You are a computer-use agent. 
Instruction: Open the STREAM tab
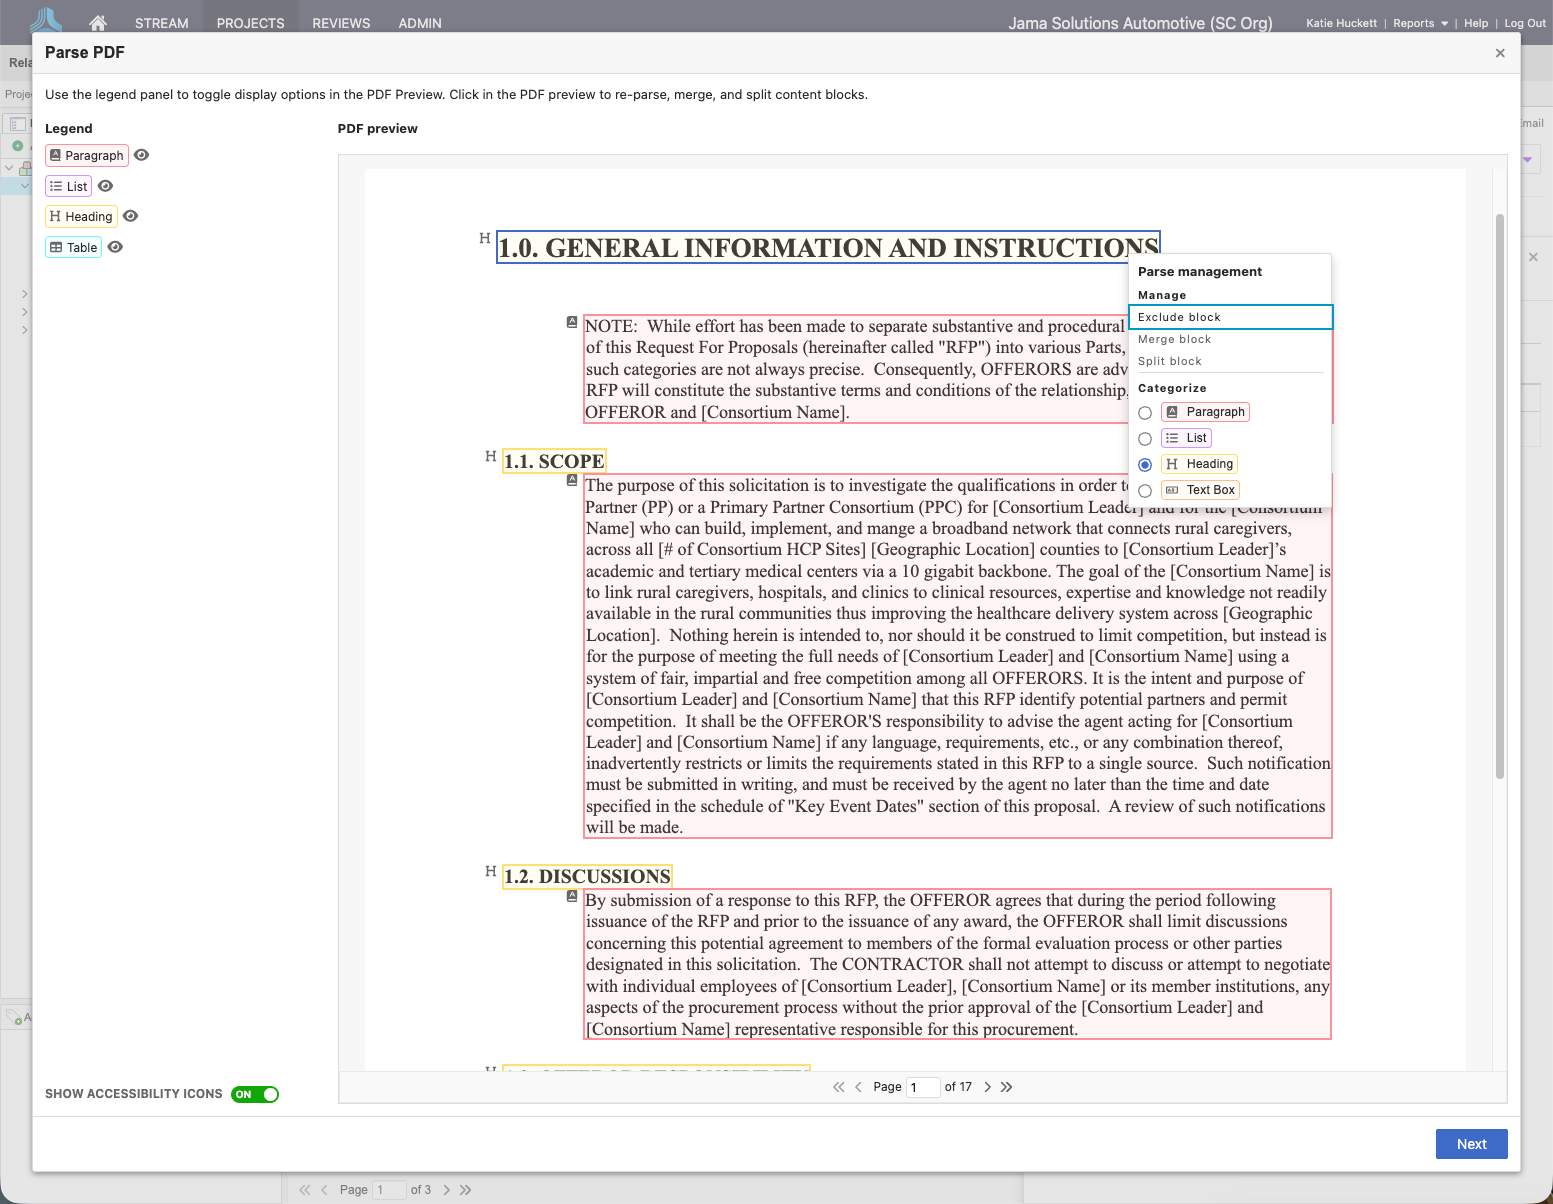(x=162, y=23)
